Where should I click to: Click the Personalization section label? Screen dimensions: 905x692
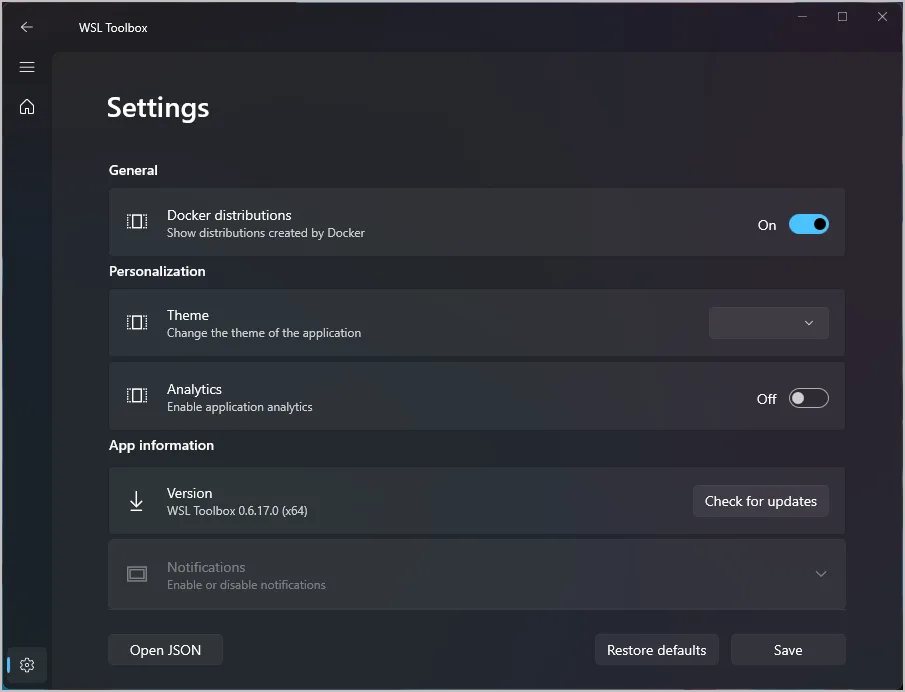(x=157, y=271)
